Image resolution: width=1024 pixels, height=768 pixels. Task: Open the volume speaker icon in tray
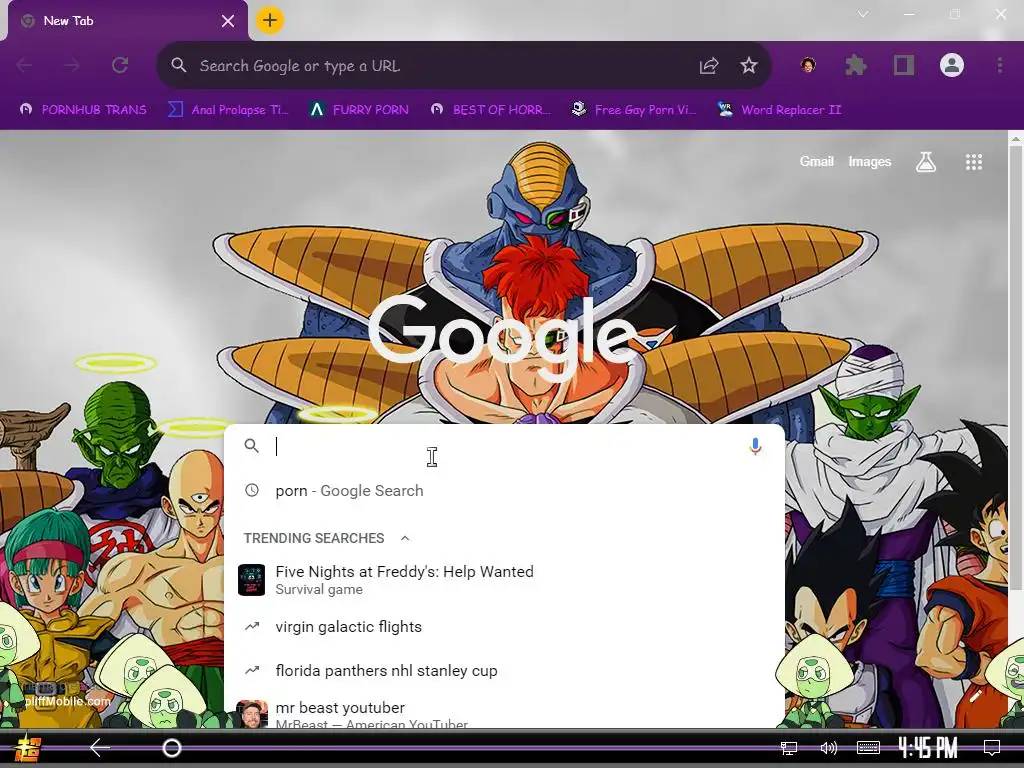click(828, 748)
